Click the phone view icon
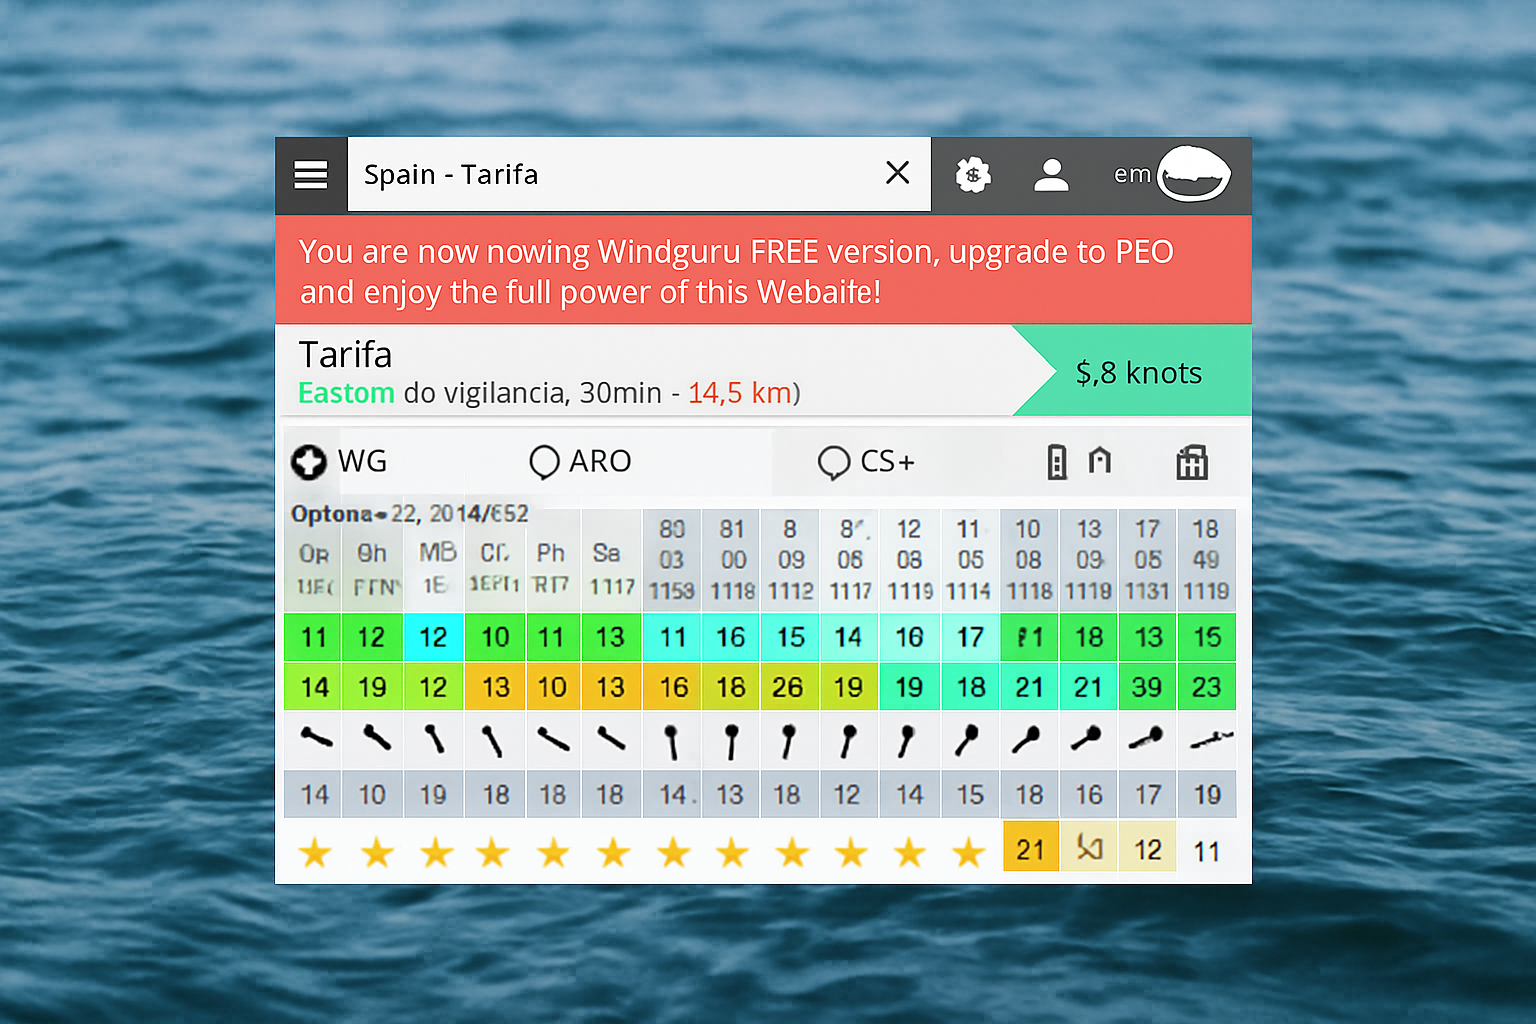This screenshot has width=1536, height=1024. (1057, 462)
